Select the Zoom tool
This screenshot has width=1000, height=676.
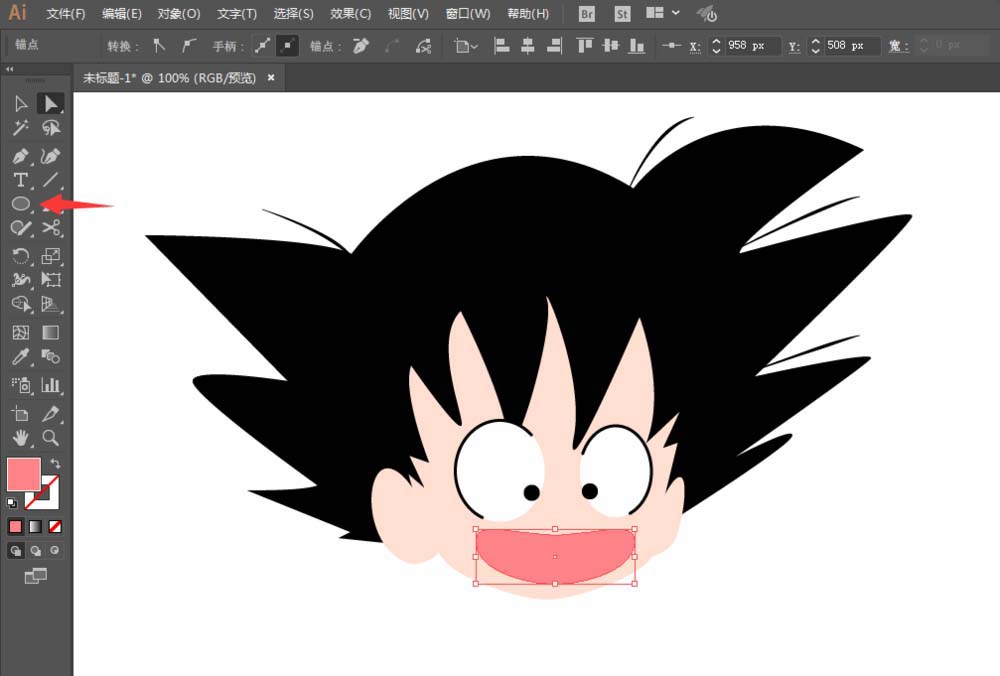point(50,437)
